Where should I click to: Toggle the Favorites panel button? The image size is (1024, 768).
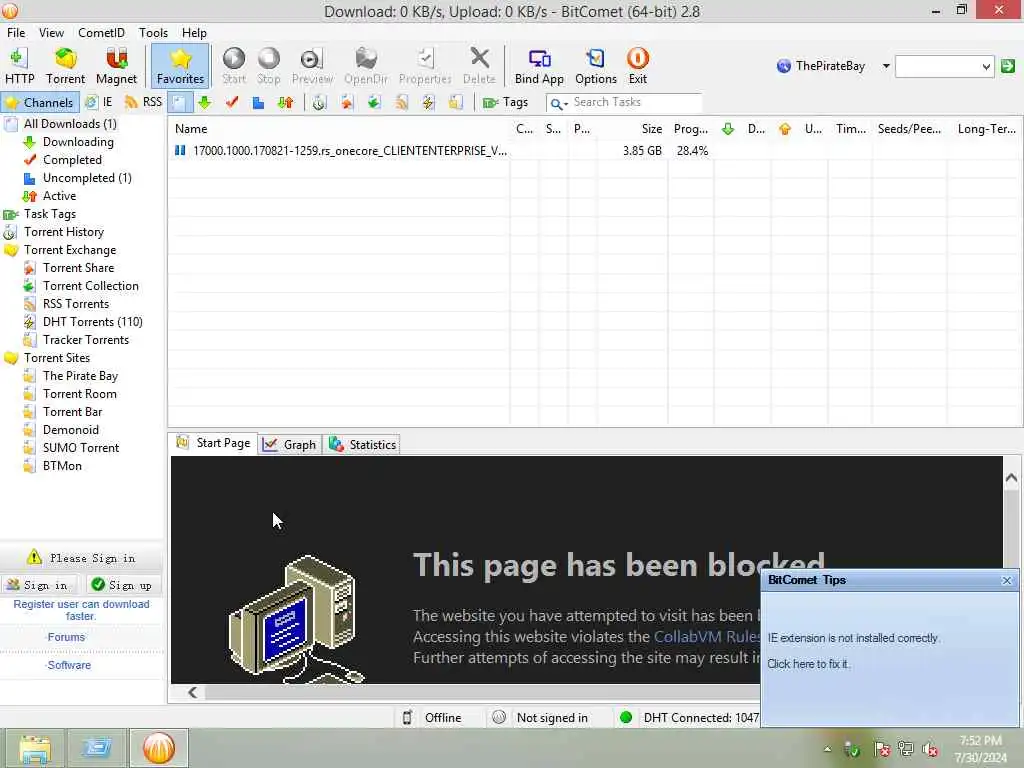(180, 66)
